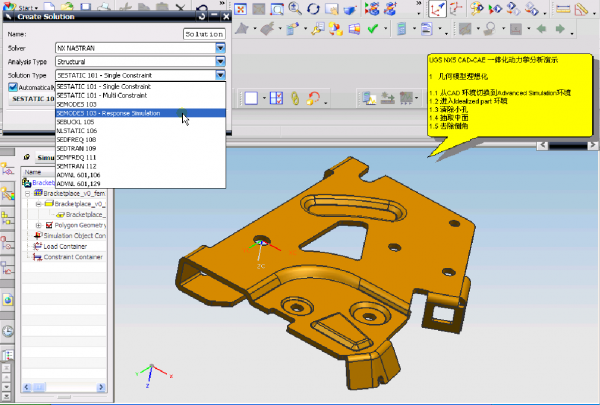Click the navigator horizontal scrollbar left arrow
Image resolution: width=600 pixels, height=405 pixels.
click(x=26, y=387)
